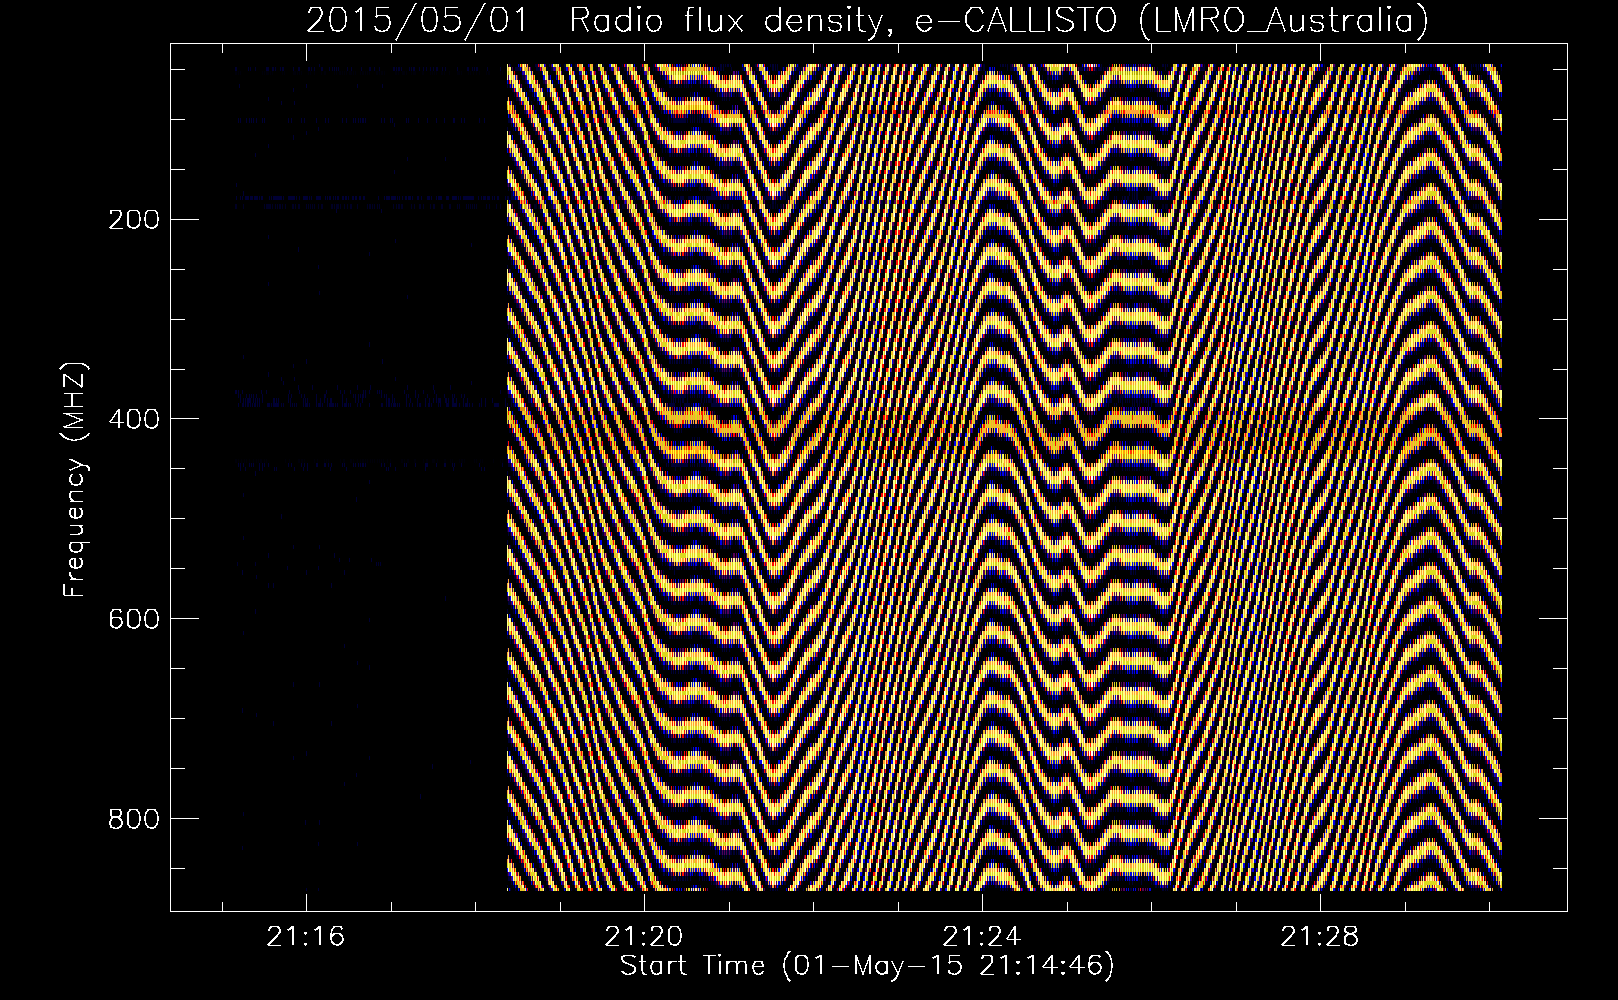Image resolution: width=1618 pixels, height=1000 pixels.
Task: Click the 21:20 time tick label
Action: point(644,937)
